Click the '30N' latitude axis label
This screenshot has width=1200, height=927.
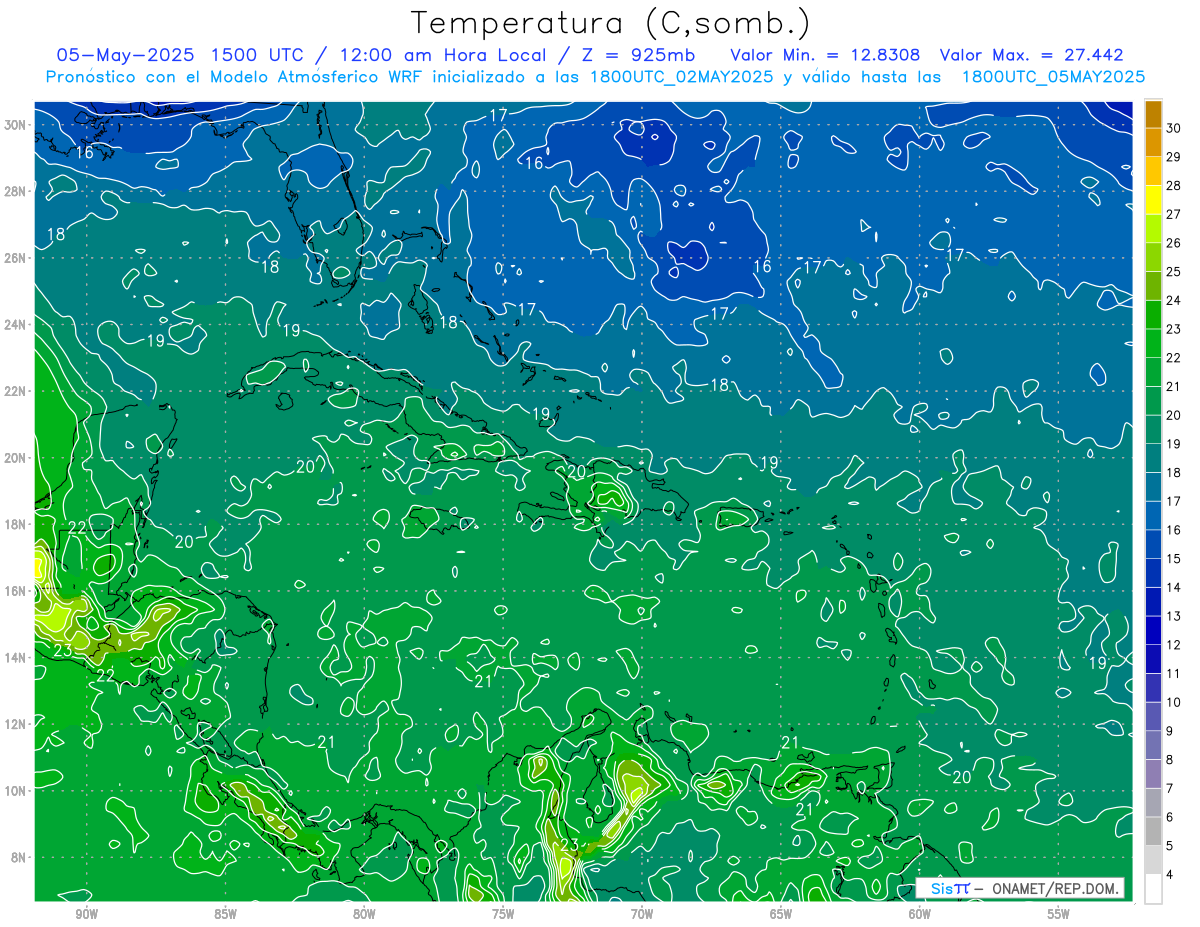(17, 125)
